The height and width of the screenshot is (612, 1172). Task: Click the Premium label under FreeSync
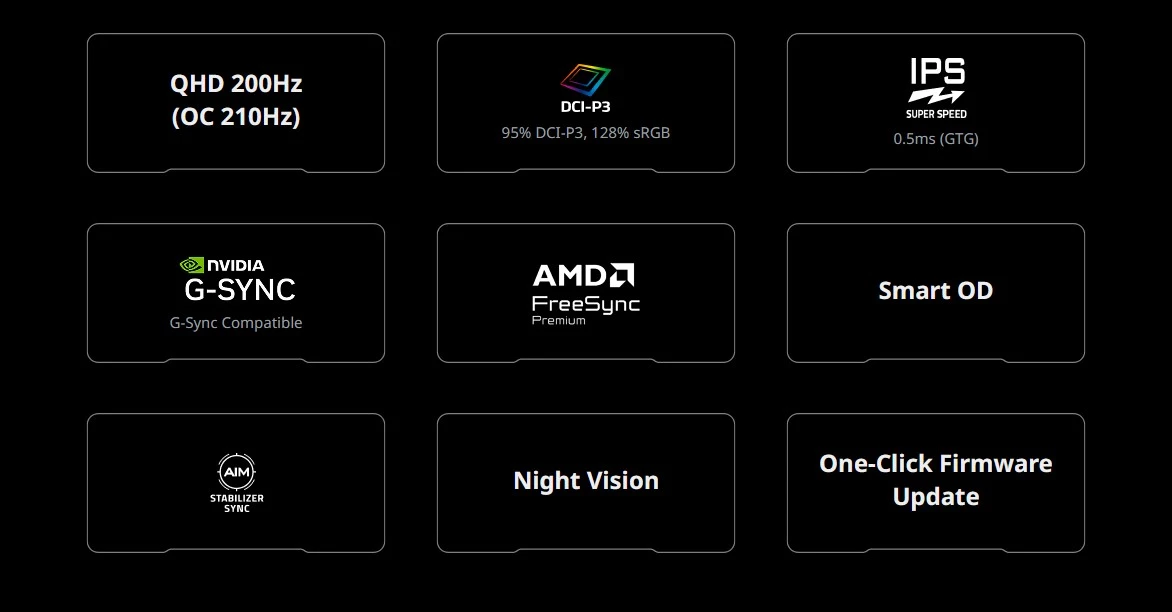click(x=558, y=321)
